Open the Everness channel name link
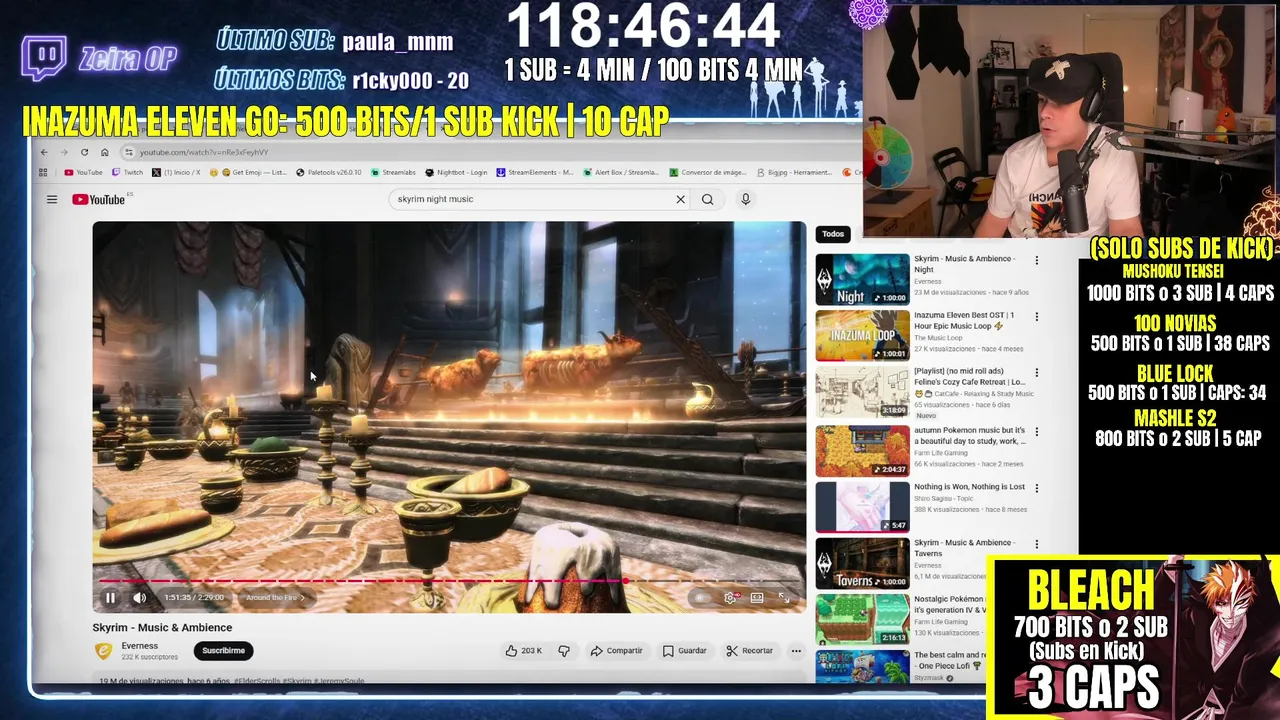The height and width of the screenshot is (720, 1280). [140, 646]
